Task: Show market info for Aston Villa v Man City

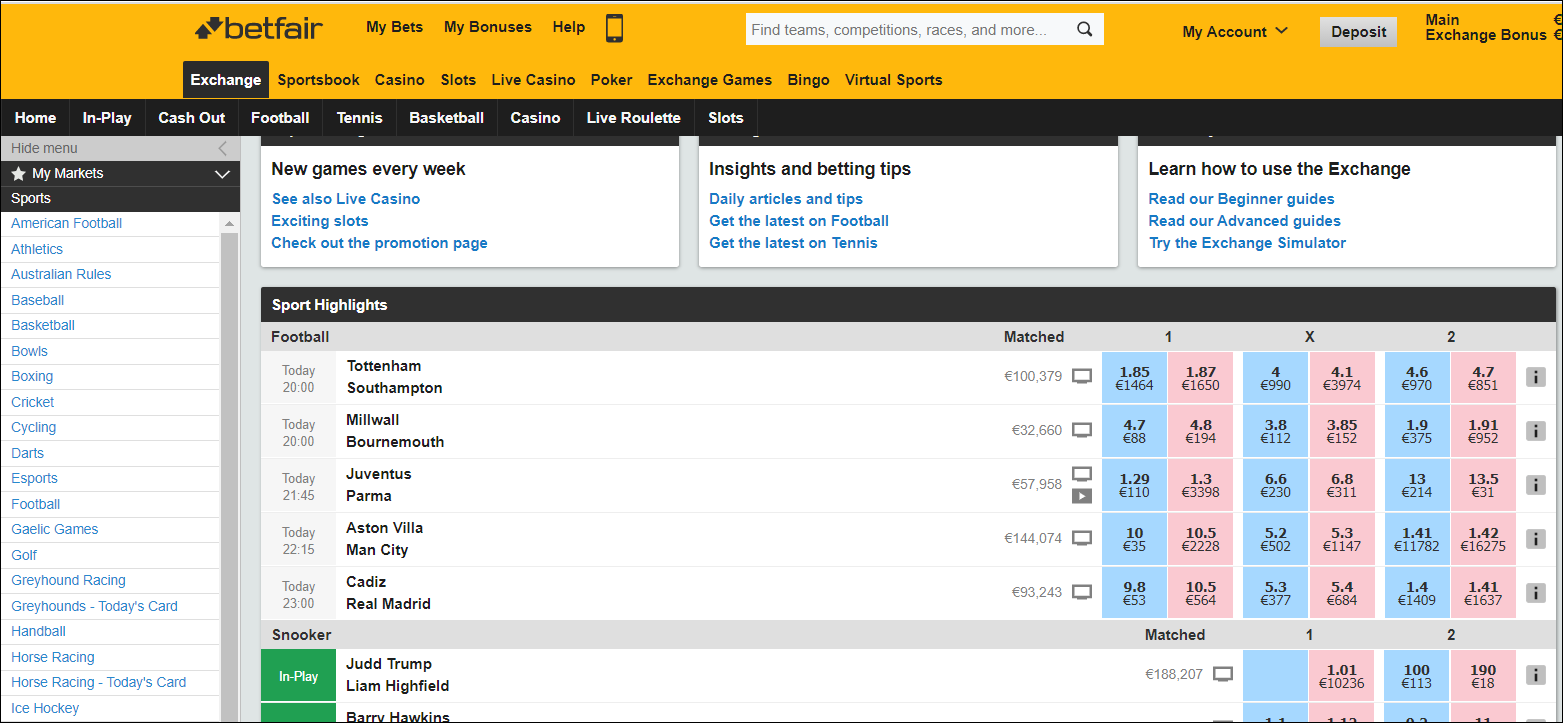Action: click(x=1536, y=539)
